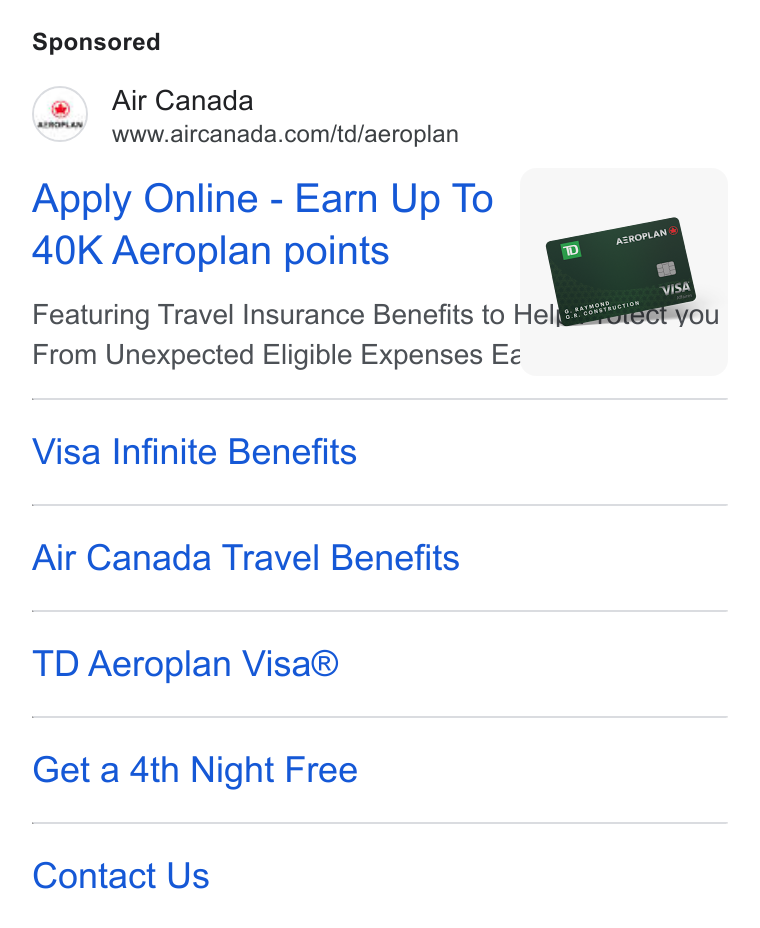The width and height of the screenshot is (760, 928).
Task: Click the Air Canada advertiser name
Action: click(182, 101)
